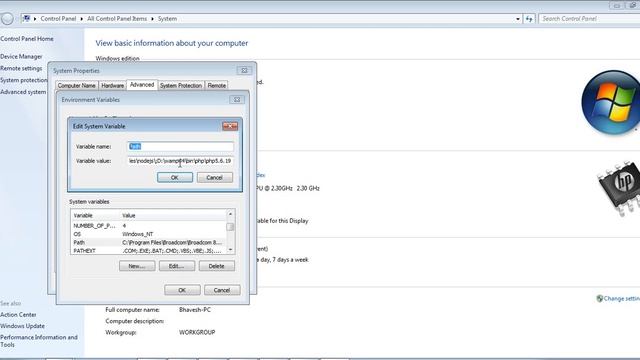This screenshot has width=640, height=360.
Task: Click the back navigation button
Action: 7,19
